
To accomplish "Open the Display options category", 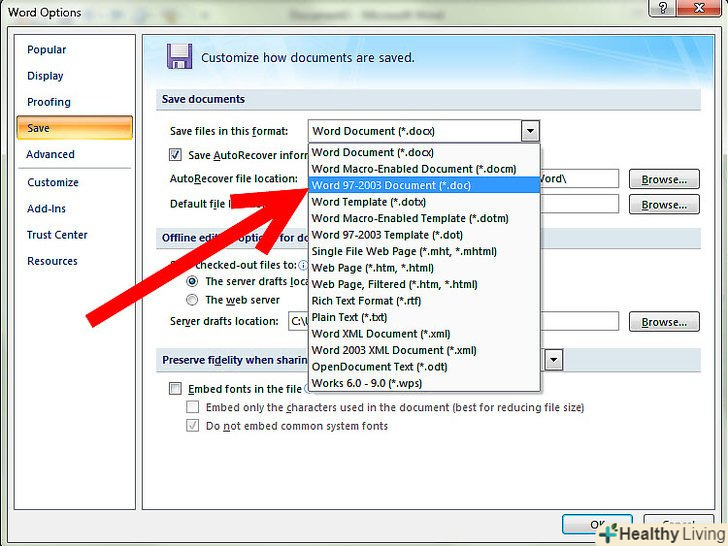I will point(45,76).
